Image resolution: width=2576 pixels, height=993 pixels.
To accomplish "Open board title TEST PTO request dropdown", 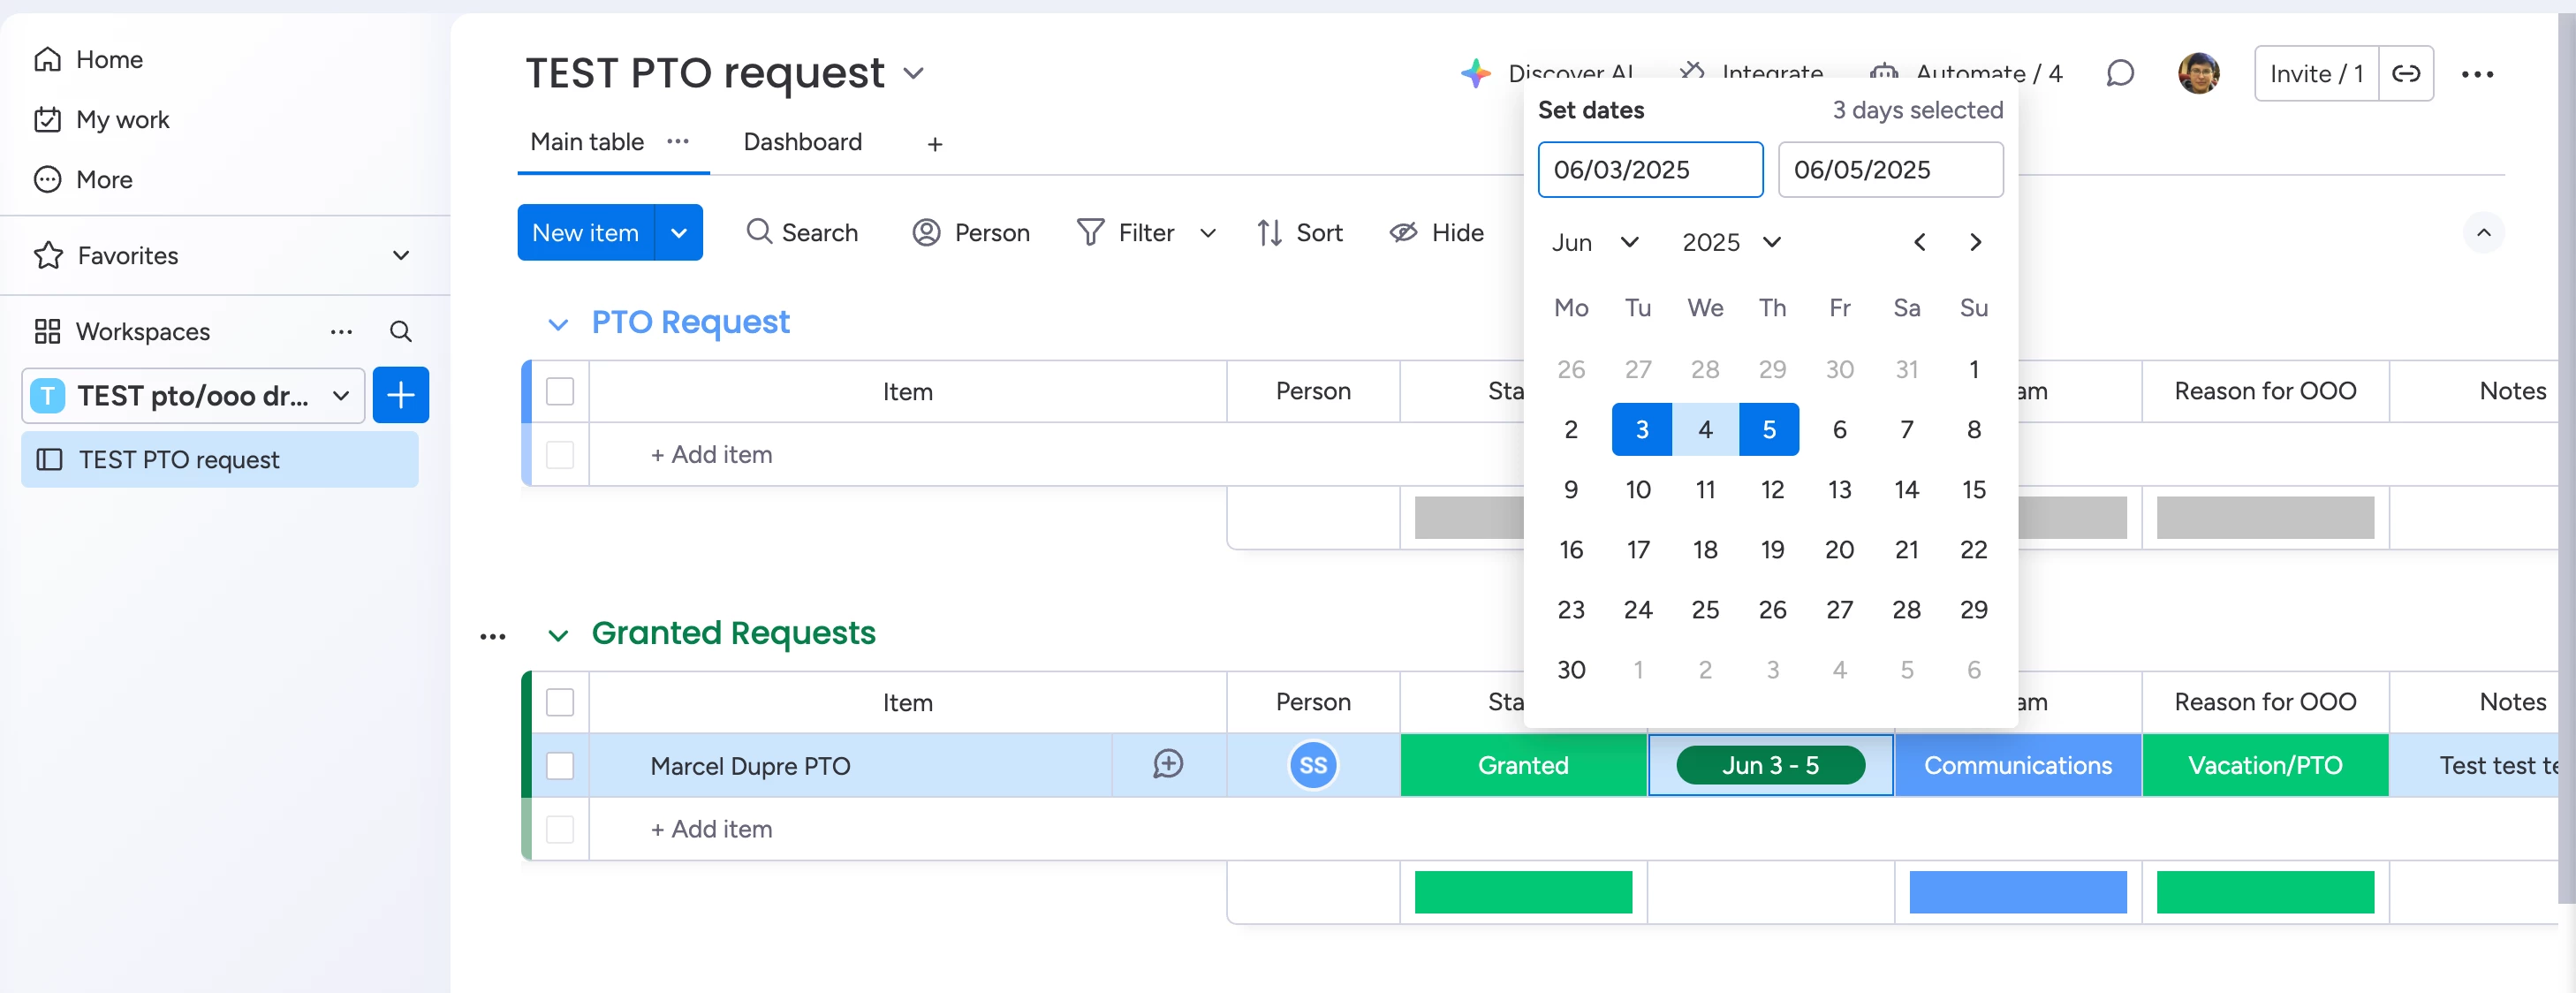I will click(x=913, y=73).
